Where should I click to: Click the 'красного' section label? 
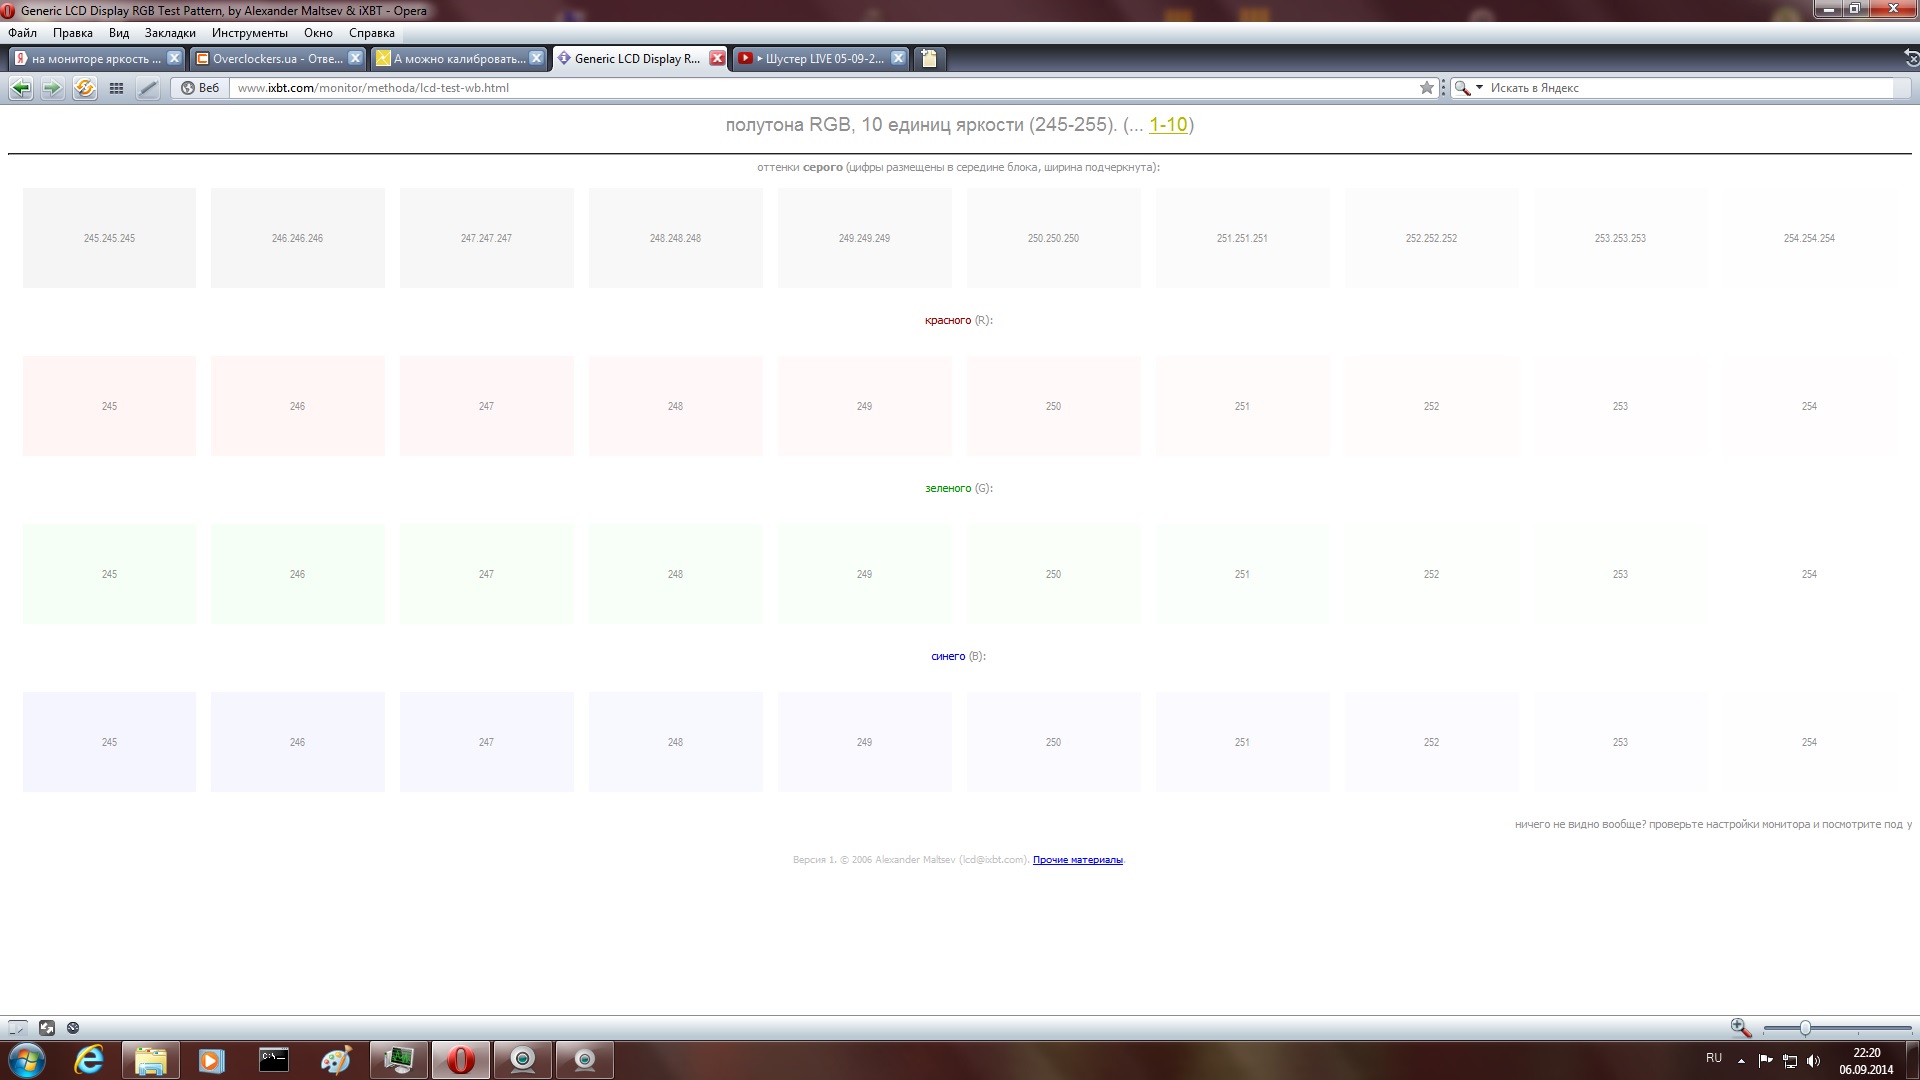tap(948, 320)
